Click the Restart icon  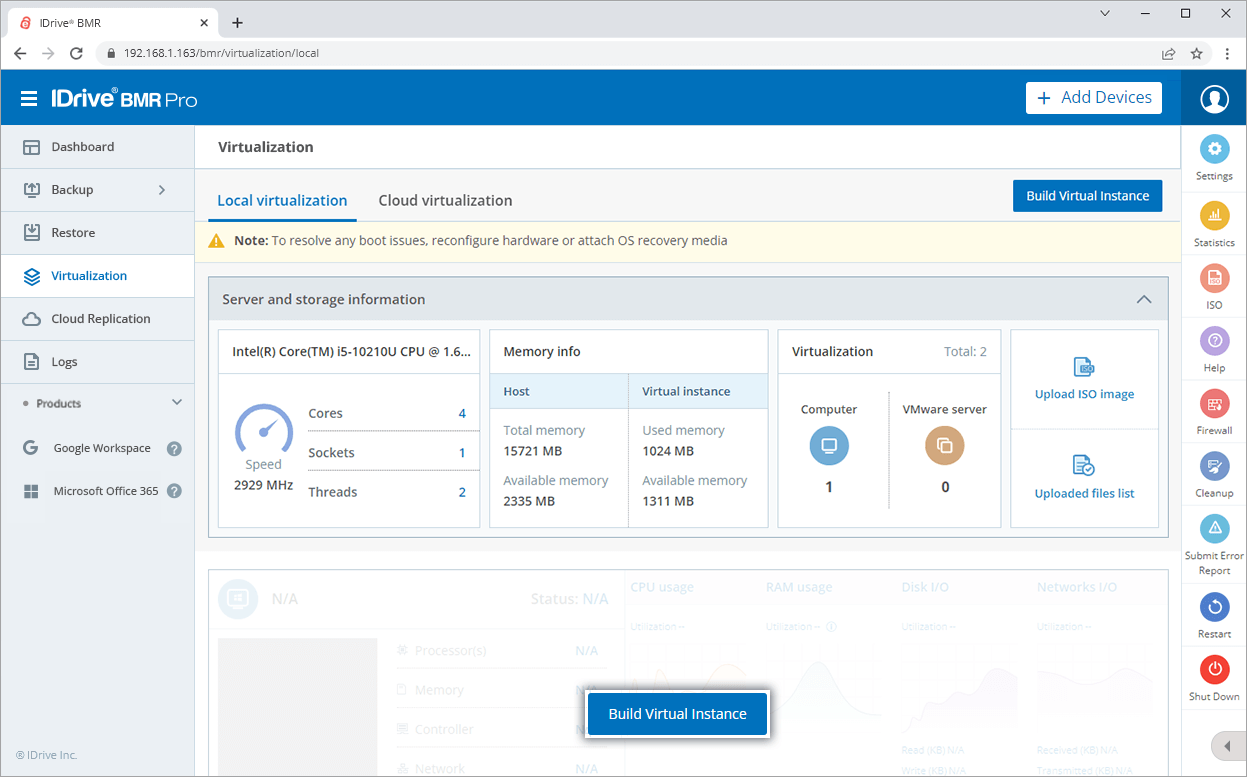pyautogui.click(x=1214, y=607)
